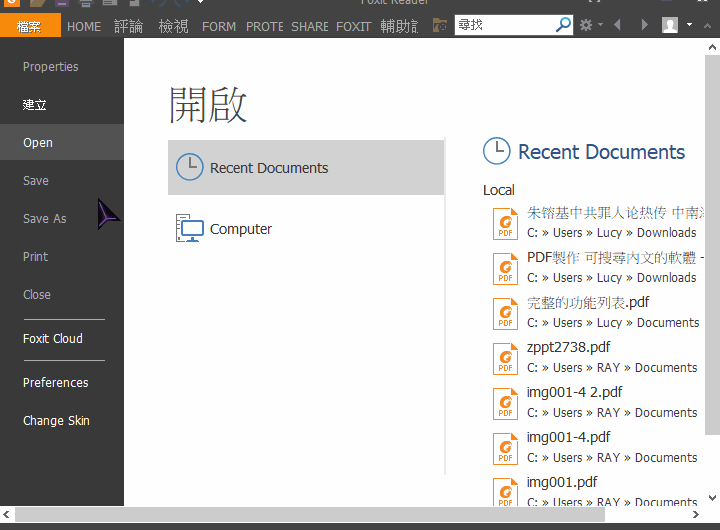Image resolution: width=720 pixels, height=530 pixels.
Task: Go to previous search result arrow
Action: point(617,24)
